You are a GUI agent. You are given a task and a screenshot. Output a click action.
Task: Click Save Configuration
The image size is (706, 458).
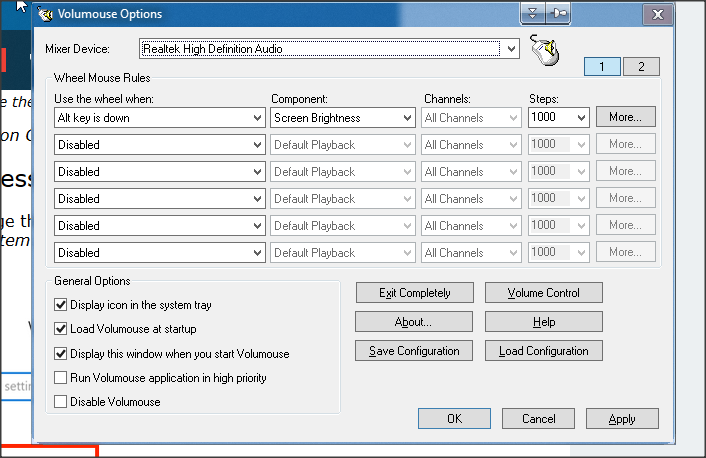(x=414, y=350)
